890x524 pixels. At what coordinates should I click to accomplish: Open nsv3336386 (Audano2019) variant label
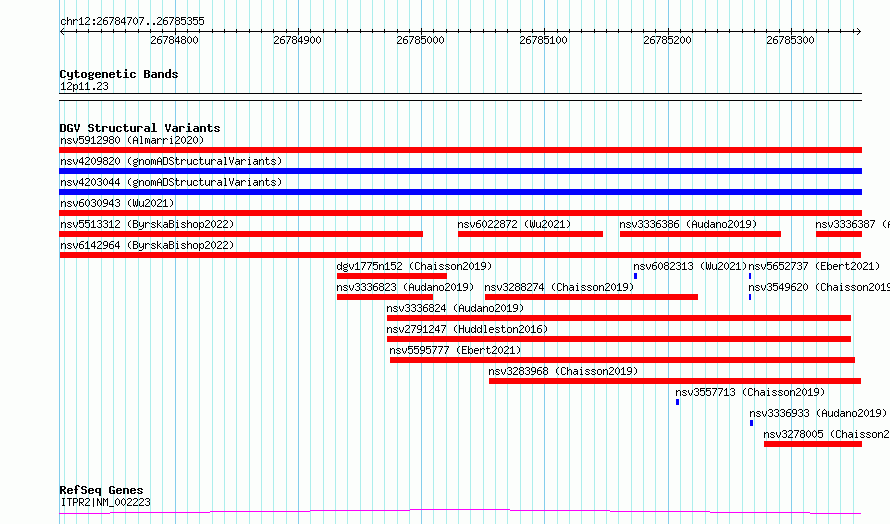689,224
